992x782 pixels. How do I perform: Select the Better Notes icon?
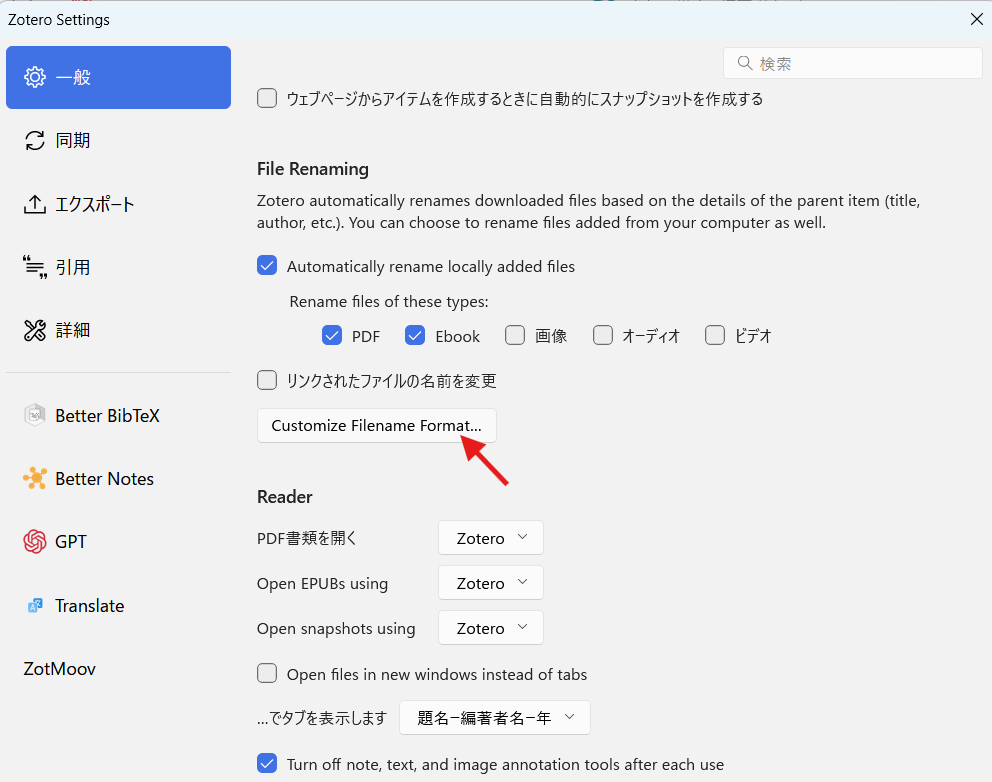[x=35, y=479]
